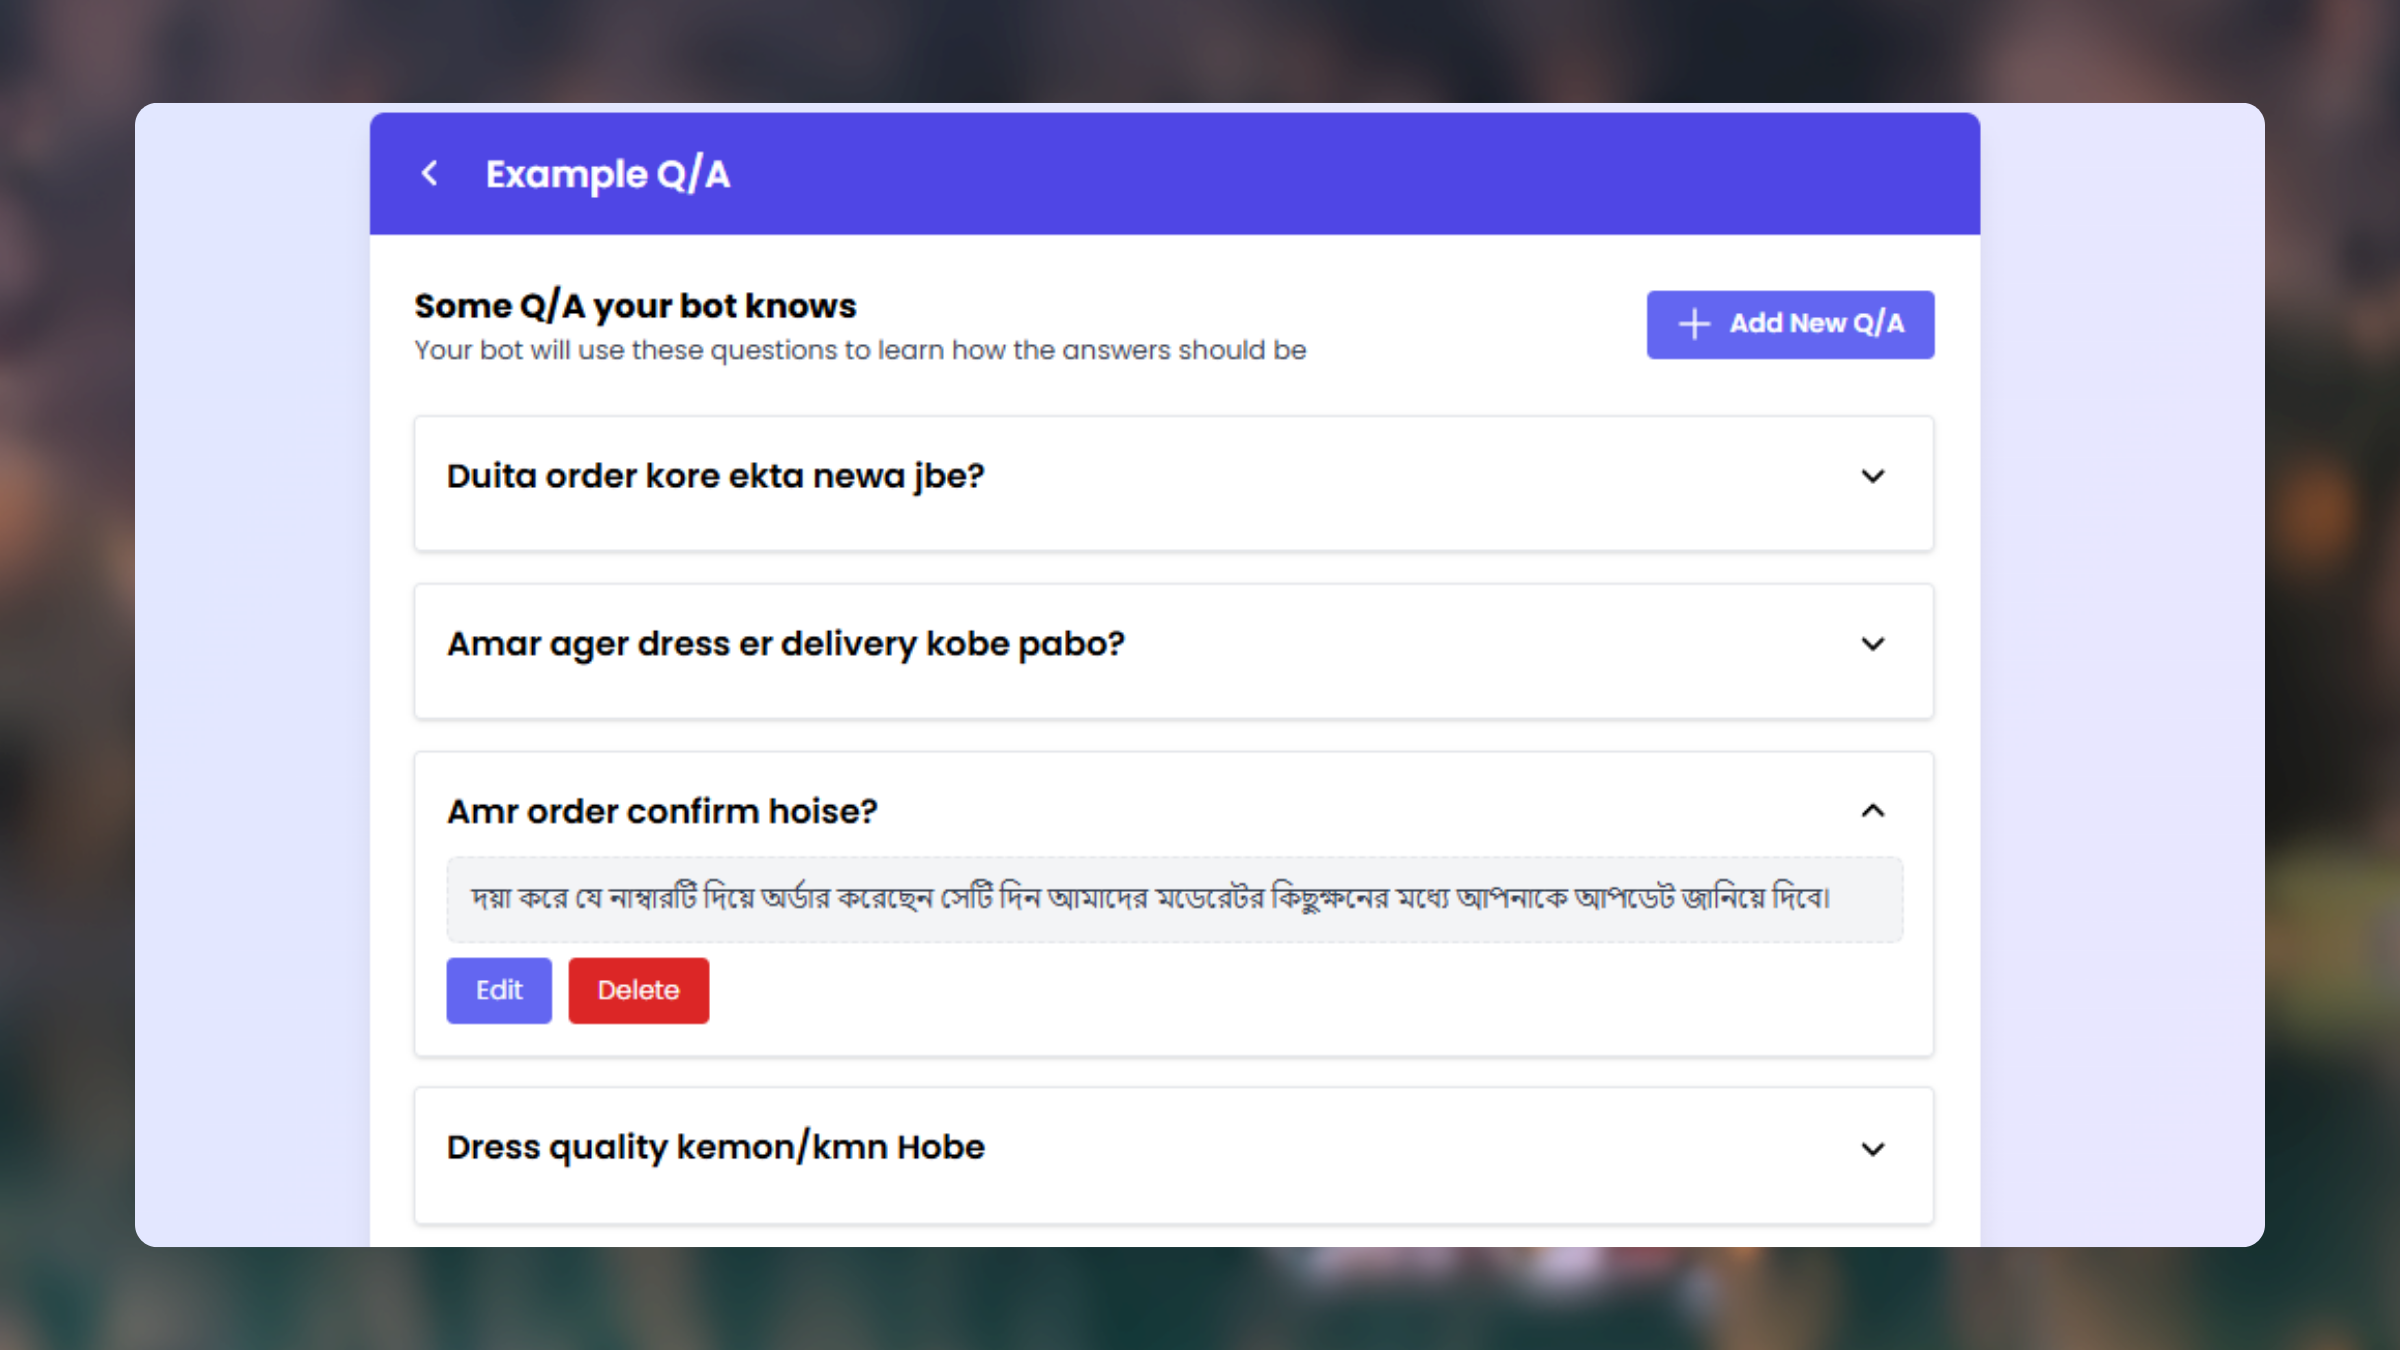Viewport: 2400px width, 1350px height.
Task: Click the chevron next to 'Dress quality kemon/kmn Hobe'
Action: coord(1873,1148)
